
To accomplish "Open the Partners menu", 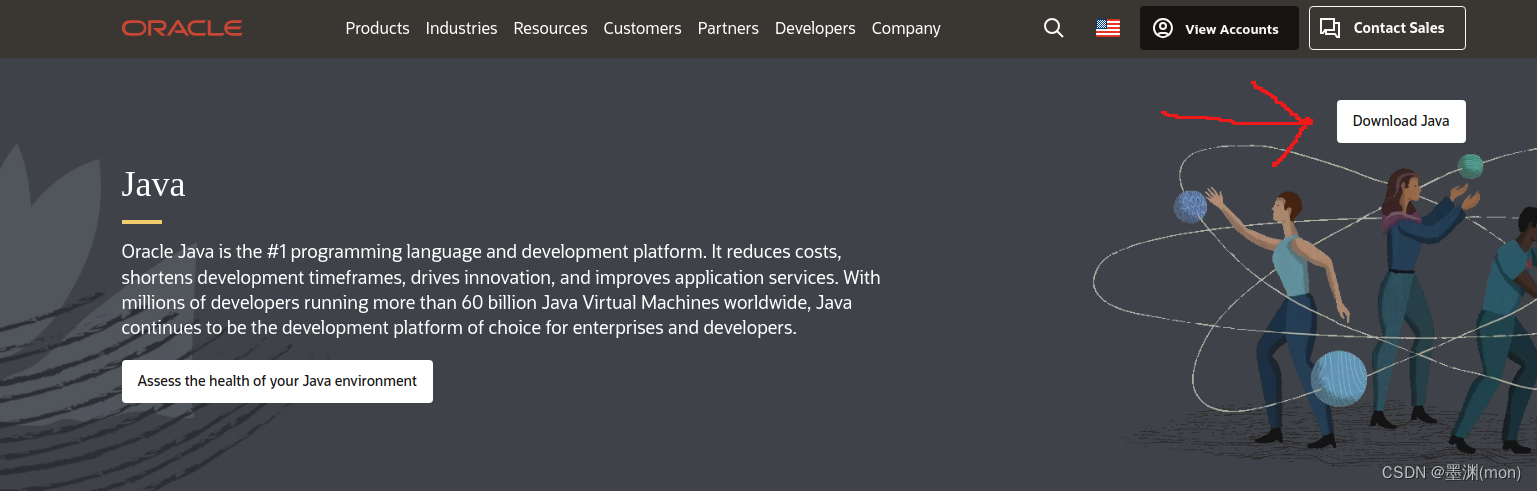I will [728, 28].
